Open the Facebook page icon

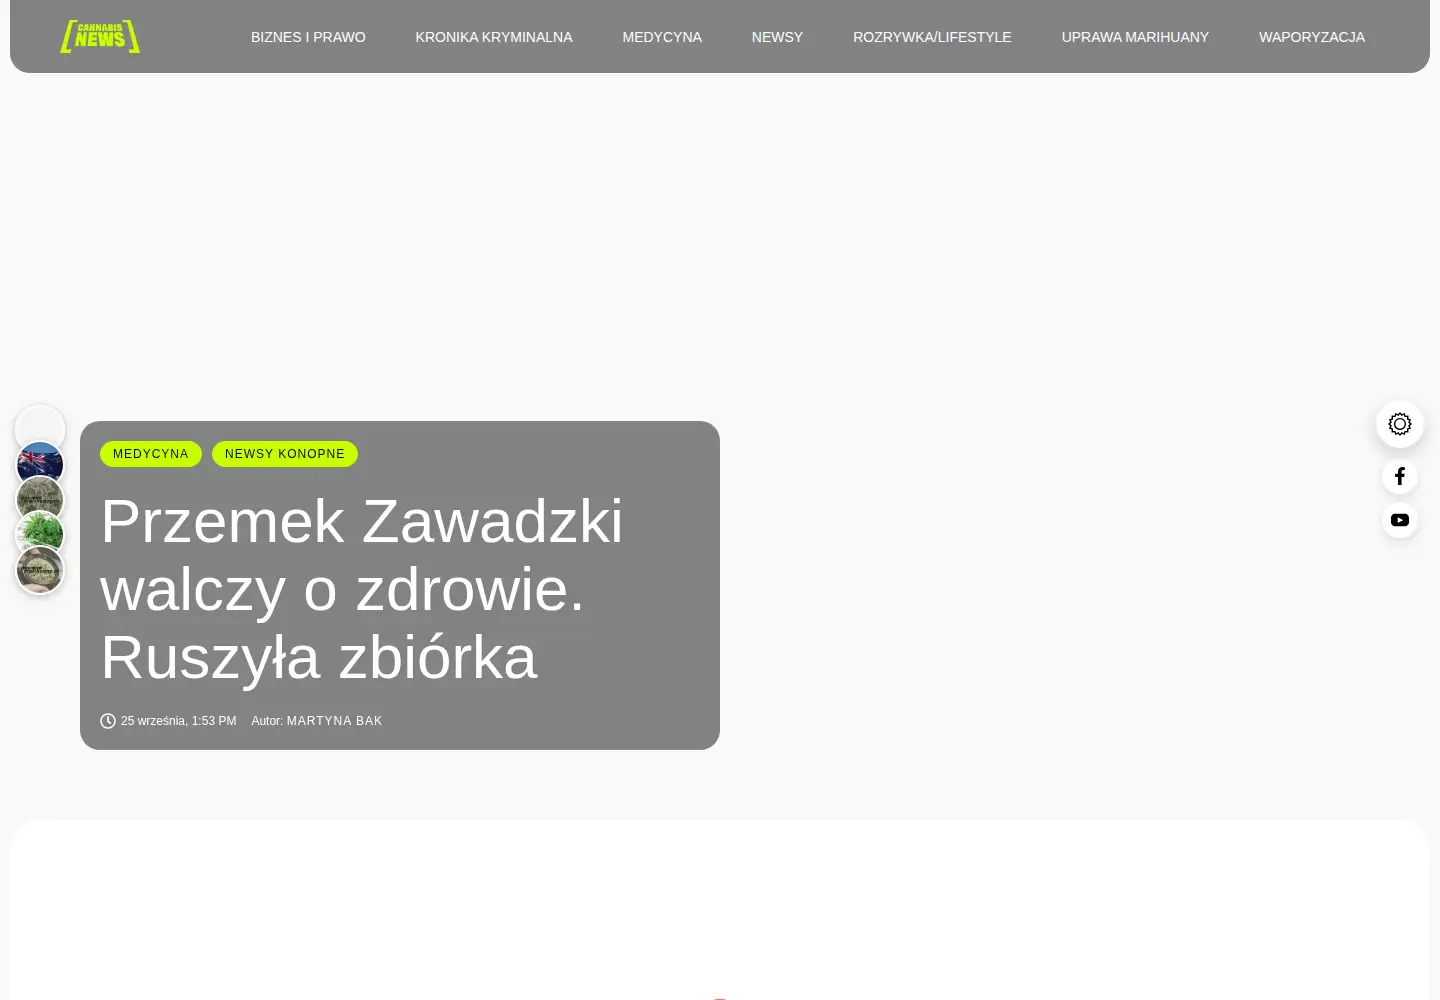[x=1400, y=477]
